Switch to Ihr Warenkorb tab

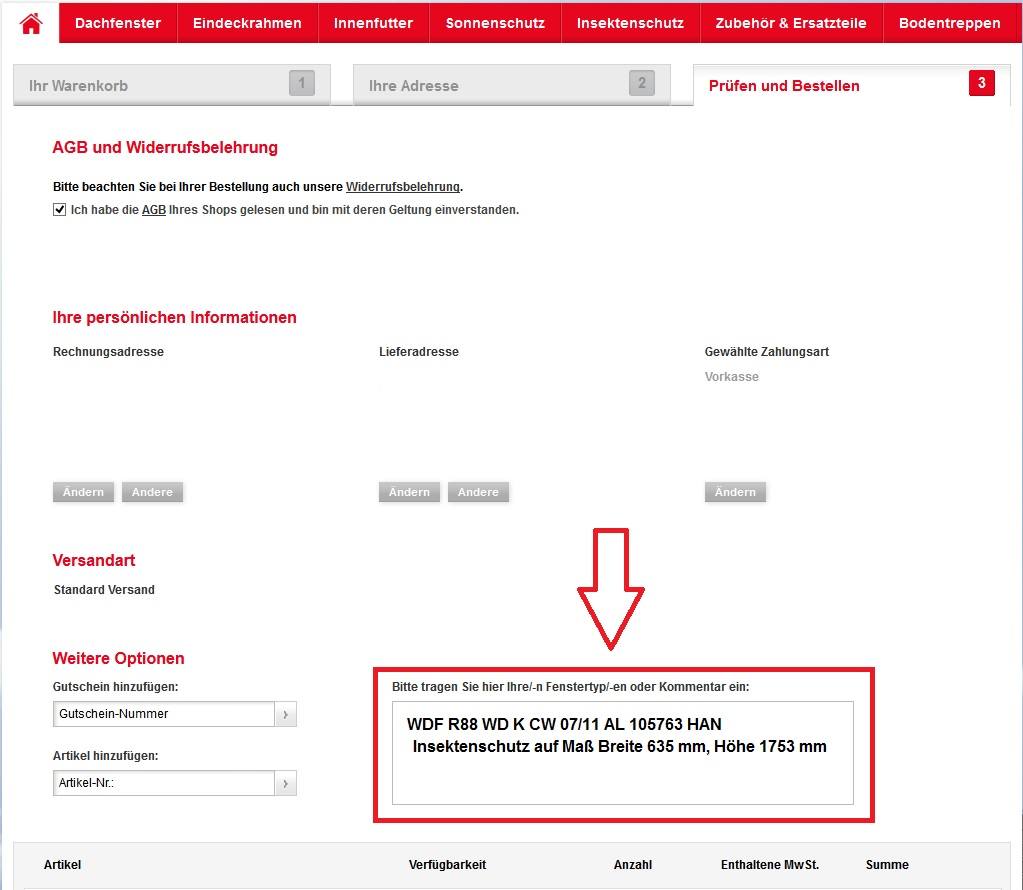pos(170,86)
